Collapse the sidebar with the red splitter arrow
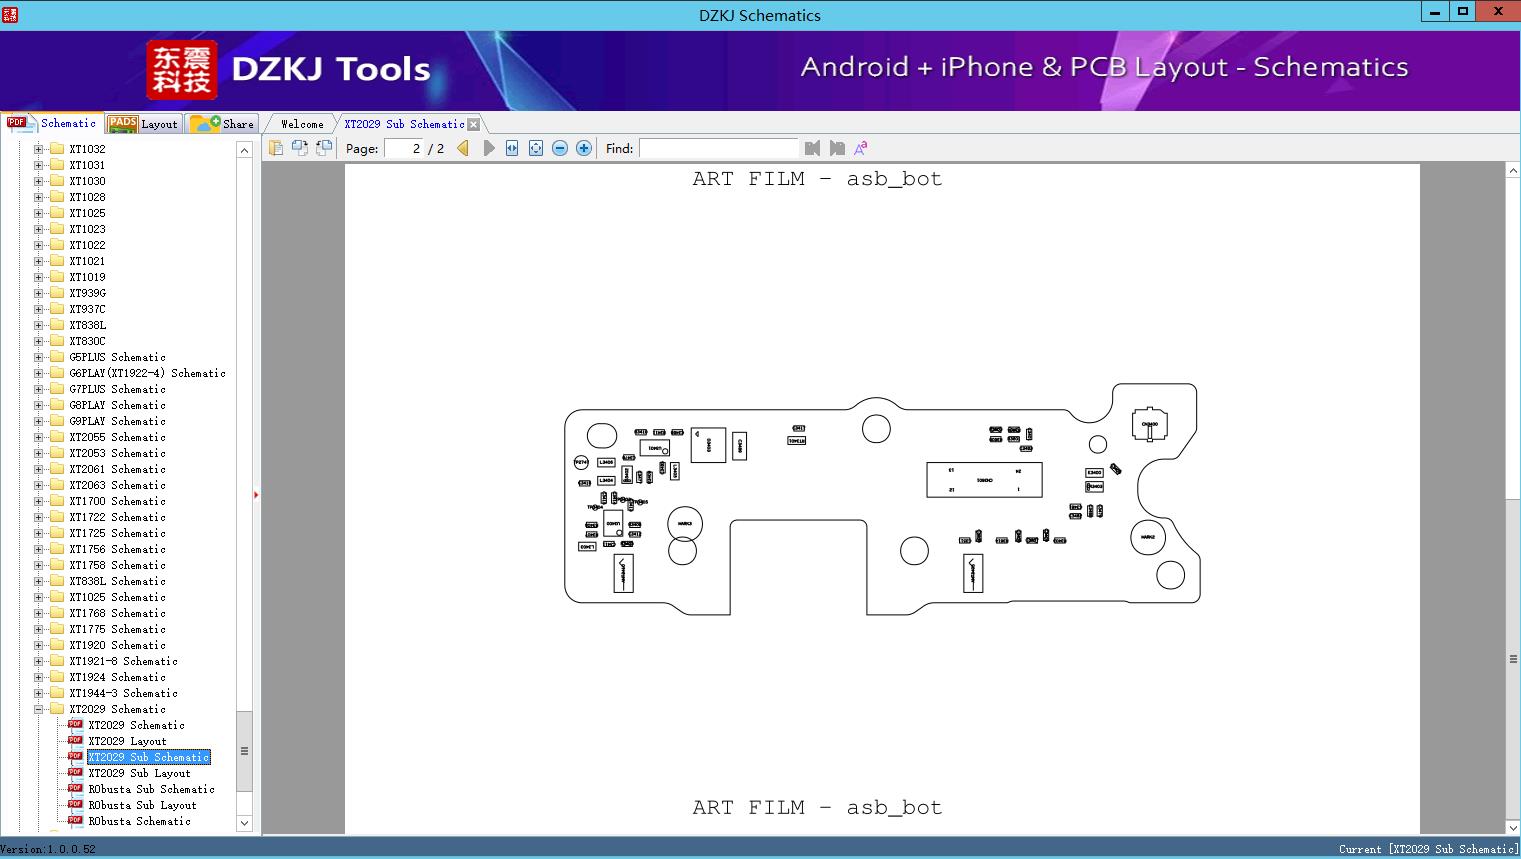Screen dimensions: 1521x859 256,494
